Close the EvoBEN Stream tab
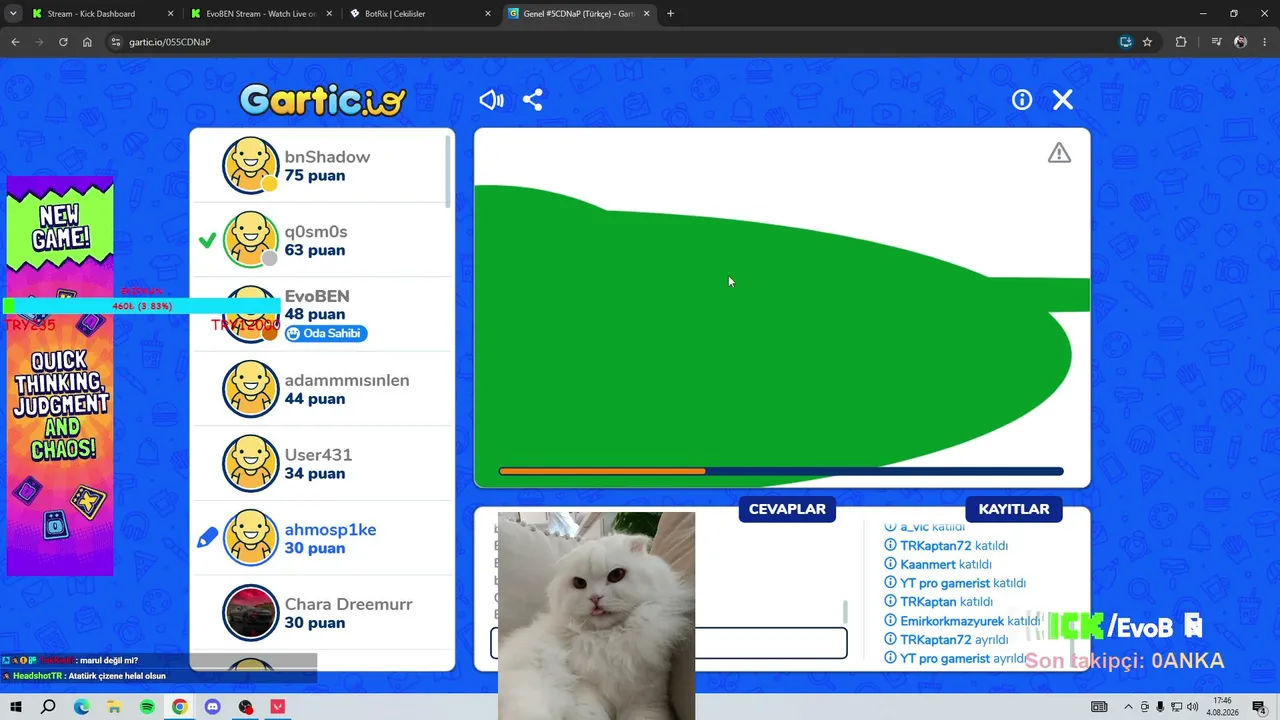 (x=329, y=14)
